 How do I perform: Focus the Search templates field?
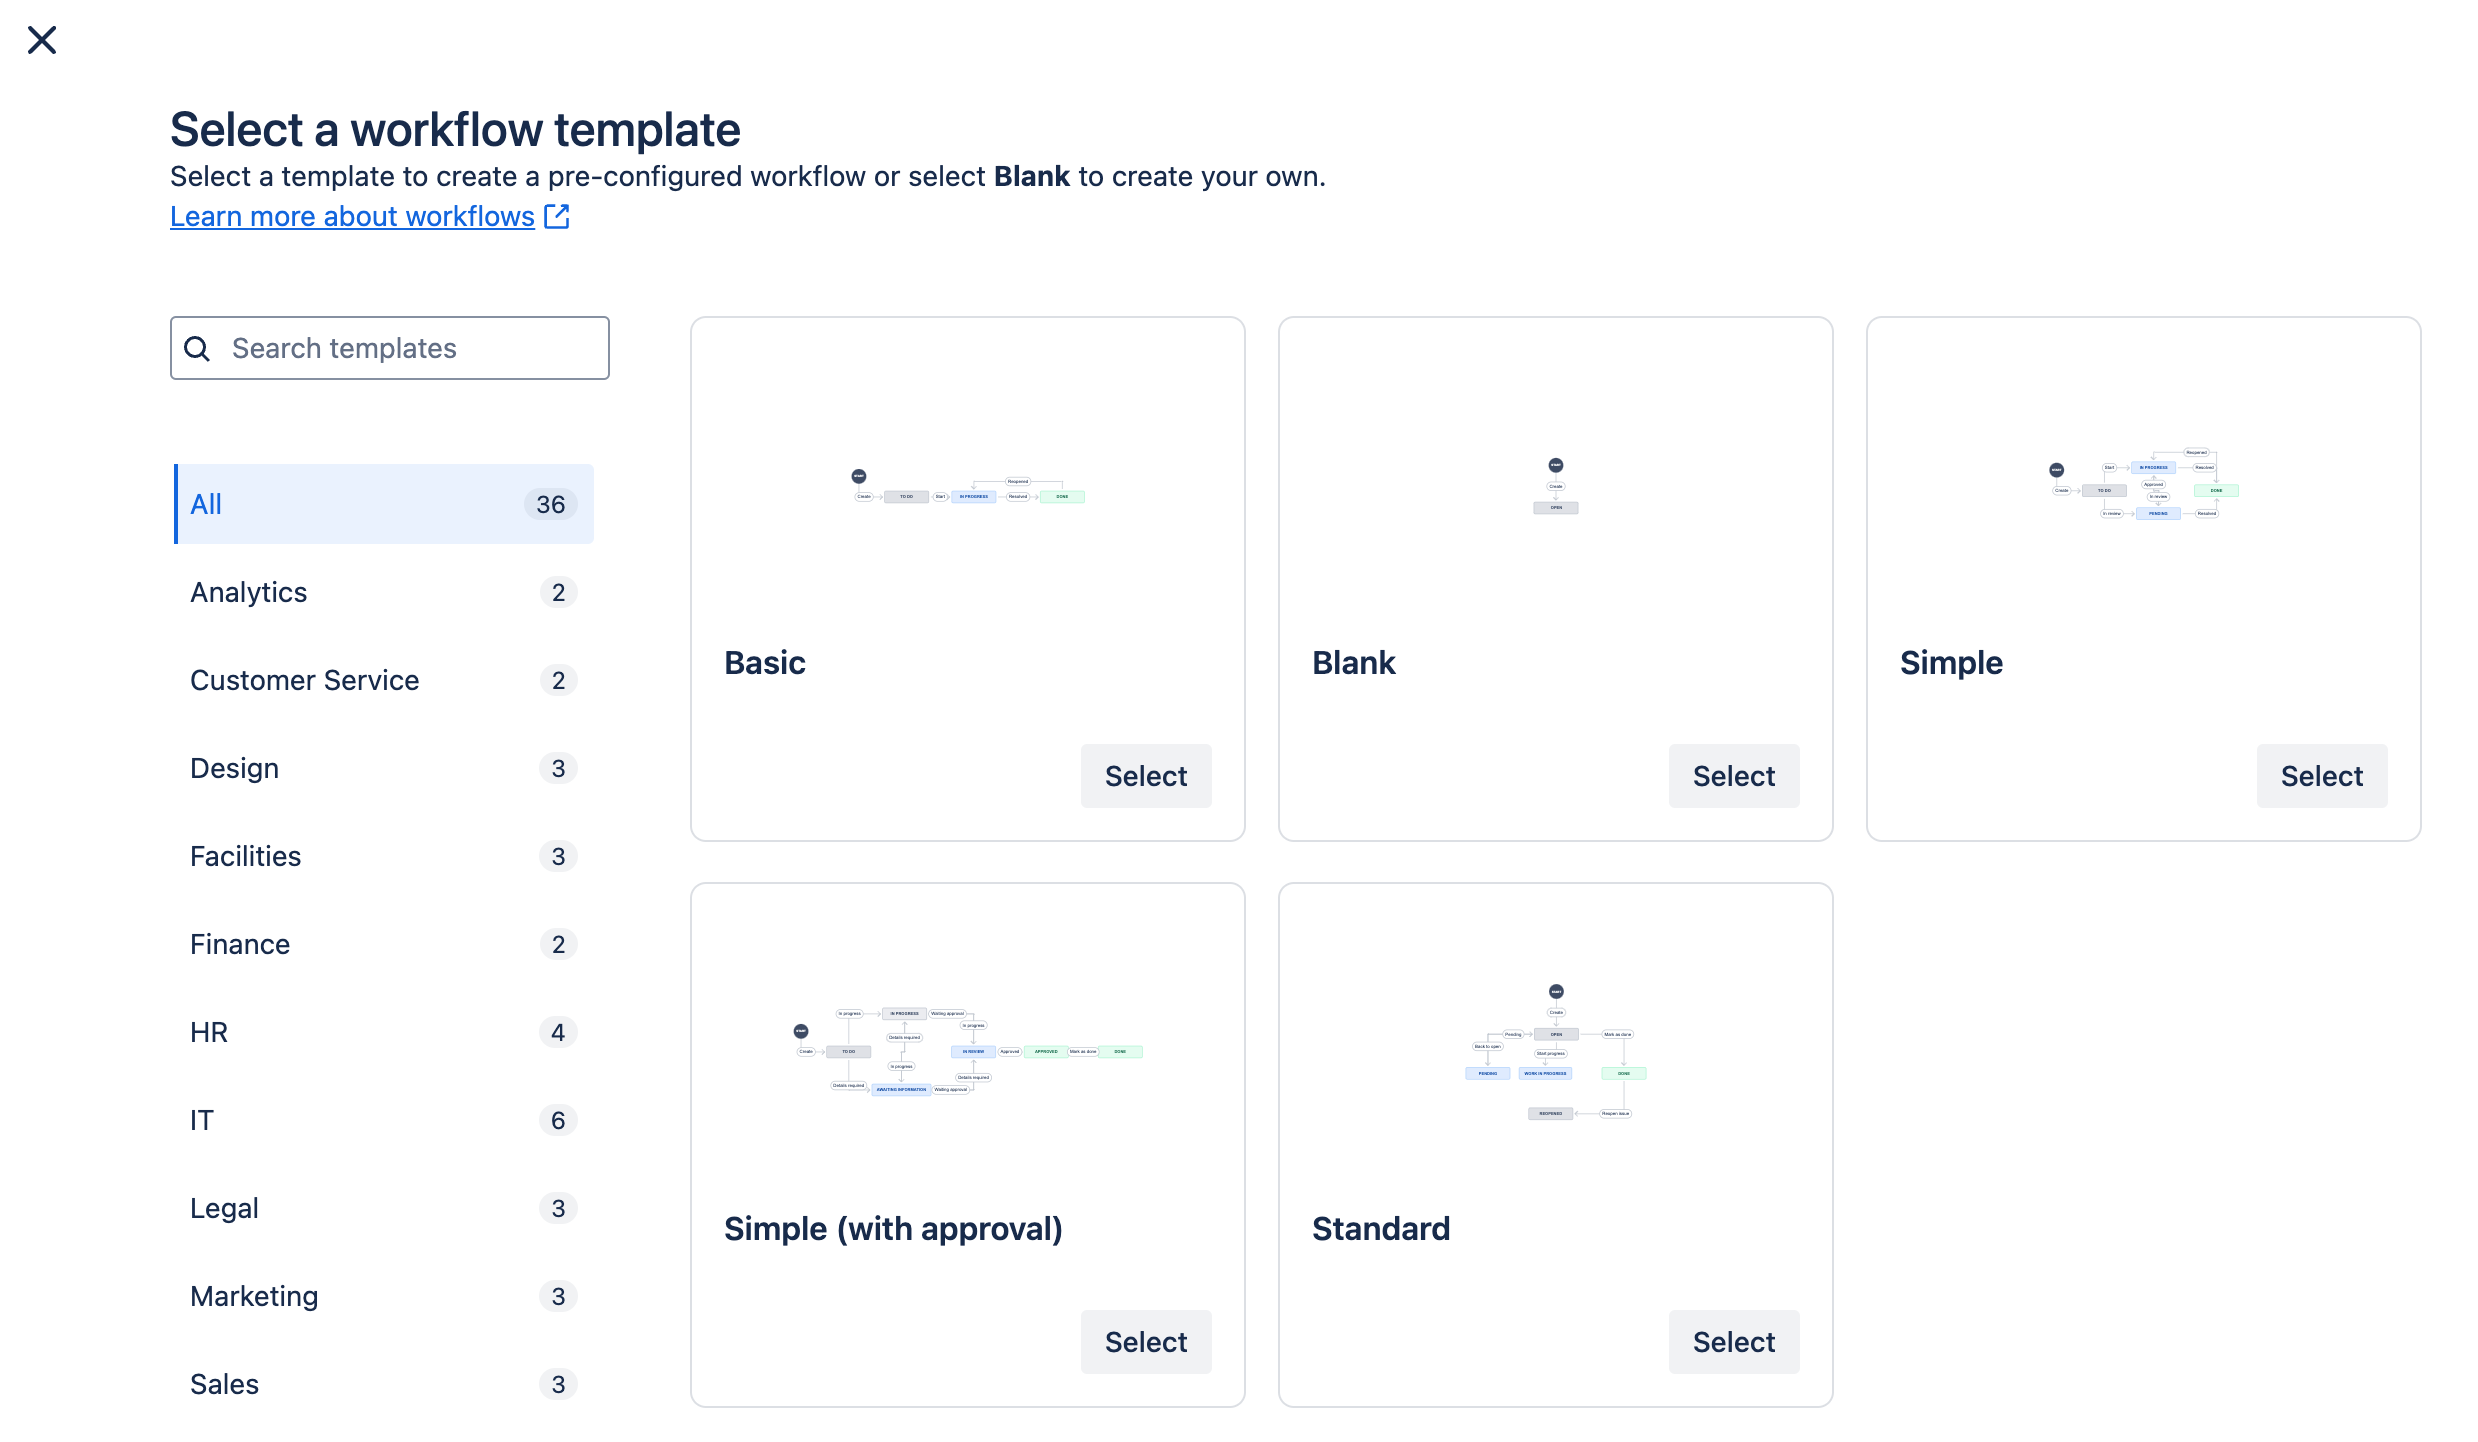(410, 348)
